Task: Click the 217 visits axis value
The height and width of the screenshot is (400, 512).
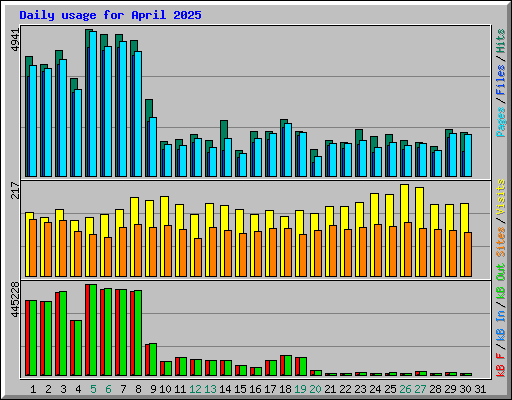Action: 15,190
